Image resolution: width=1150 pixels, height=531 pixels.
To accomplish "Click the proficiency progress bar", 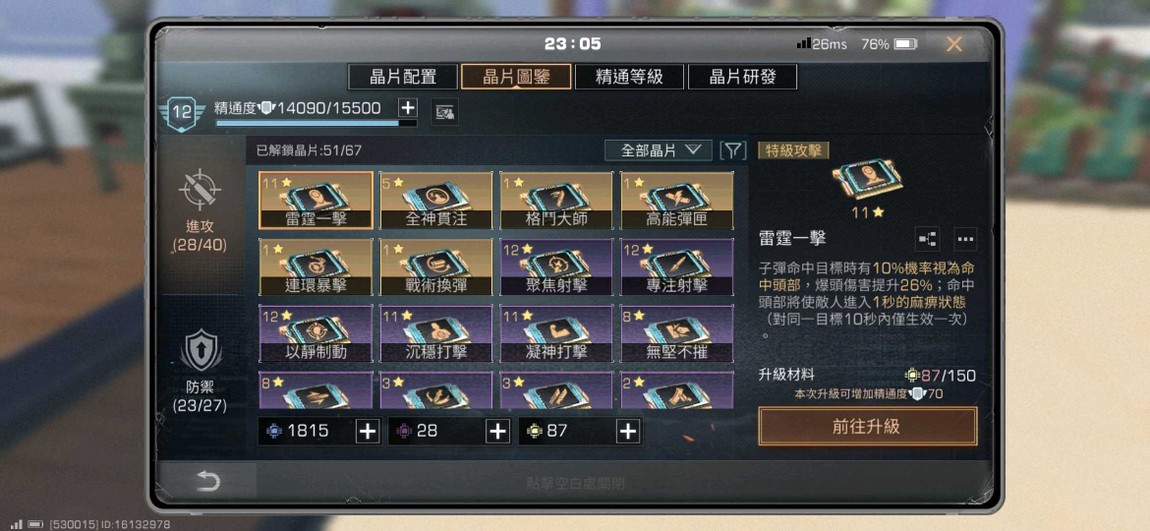I will click(x=316, y=123).
